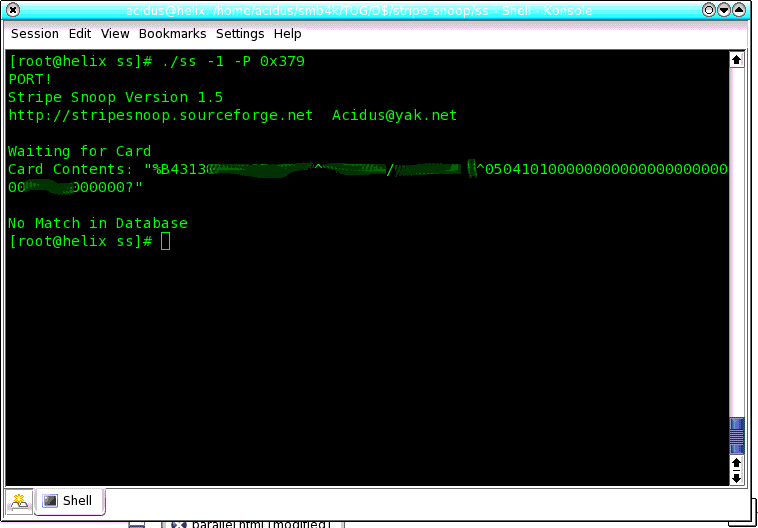Click the lower scroll up arrow above down arrow

coord(737,463)
